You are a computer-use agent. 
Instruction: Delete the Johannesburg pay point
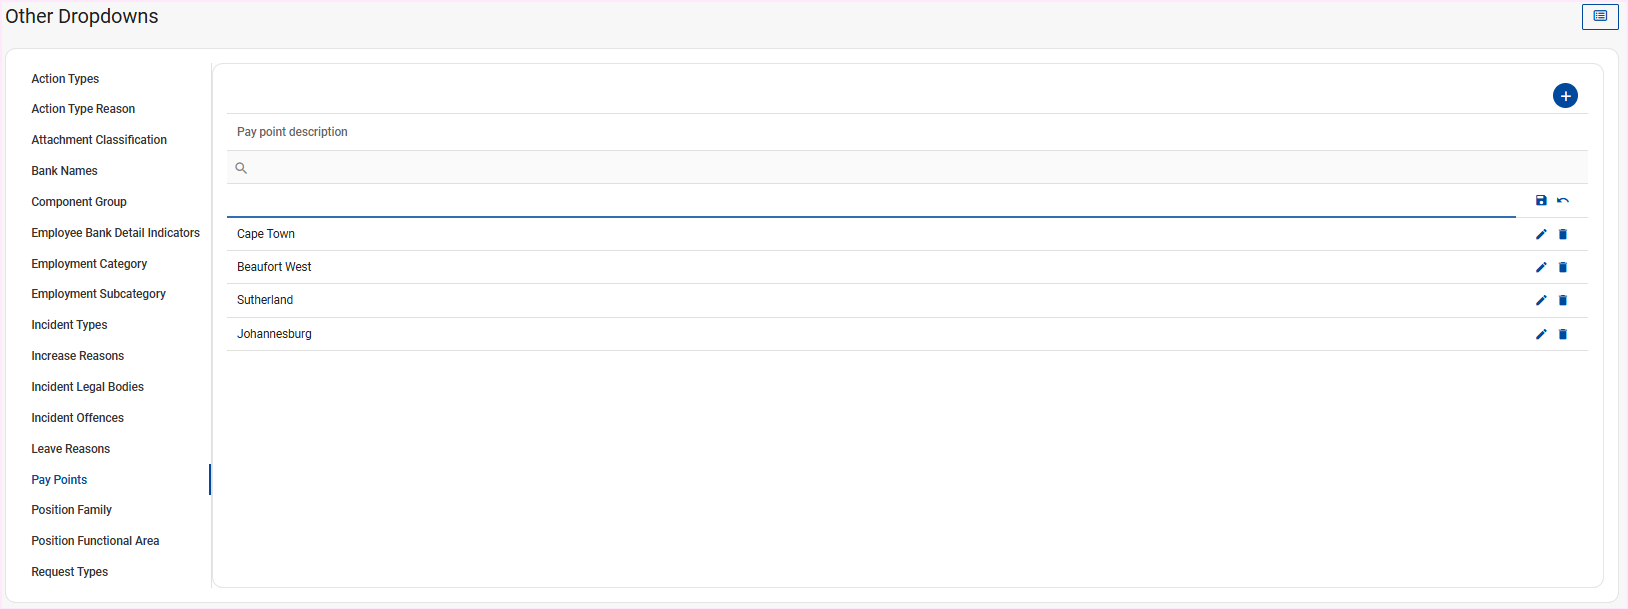pos(1563,334)
